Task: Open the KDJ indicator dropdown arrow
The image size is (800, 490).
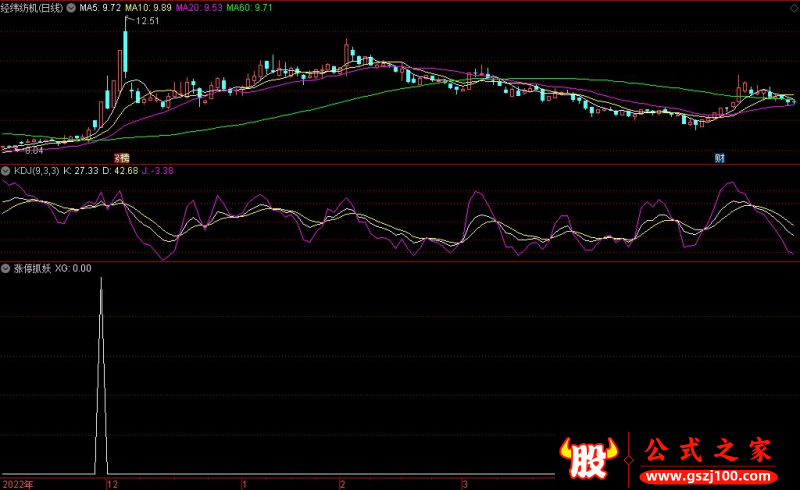Action: pos(6,172)
